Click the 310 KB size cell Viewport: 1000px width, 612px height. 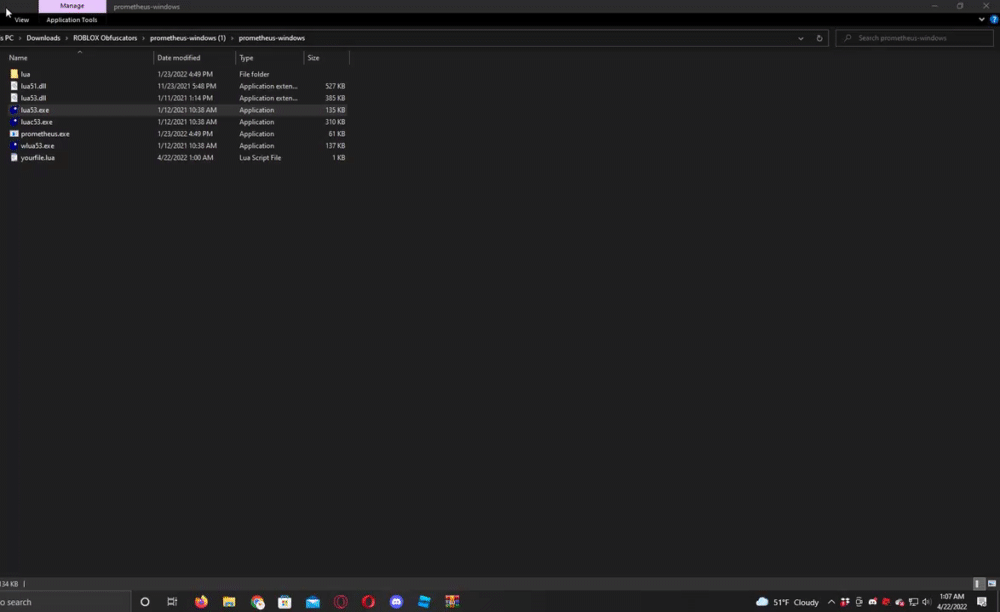335,122
